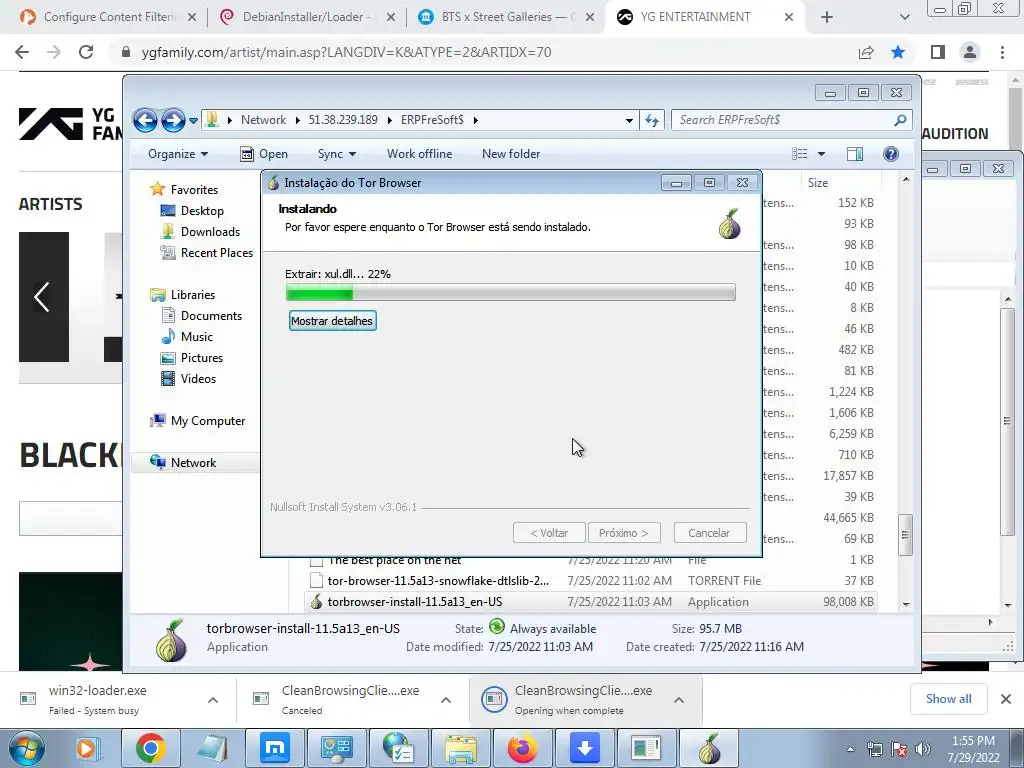Toggle the preview pane icon
This screenshot has height=768, width=1024.
coord(855,154)
